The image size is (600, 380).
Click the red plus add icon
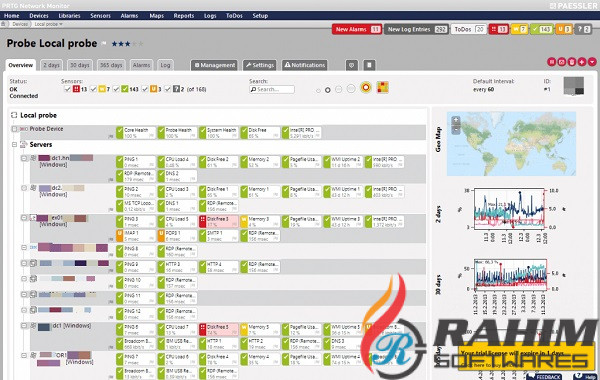tap(582, 62)
